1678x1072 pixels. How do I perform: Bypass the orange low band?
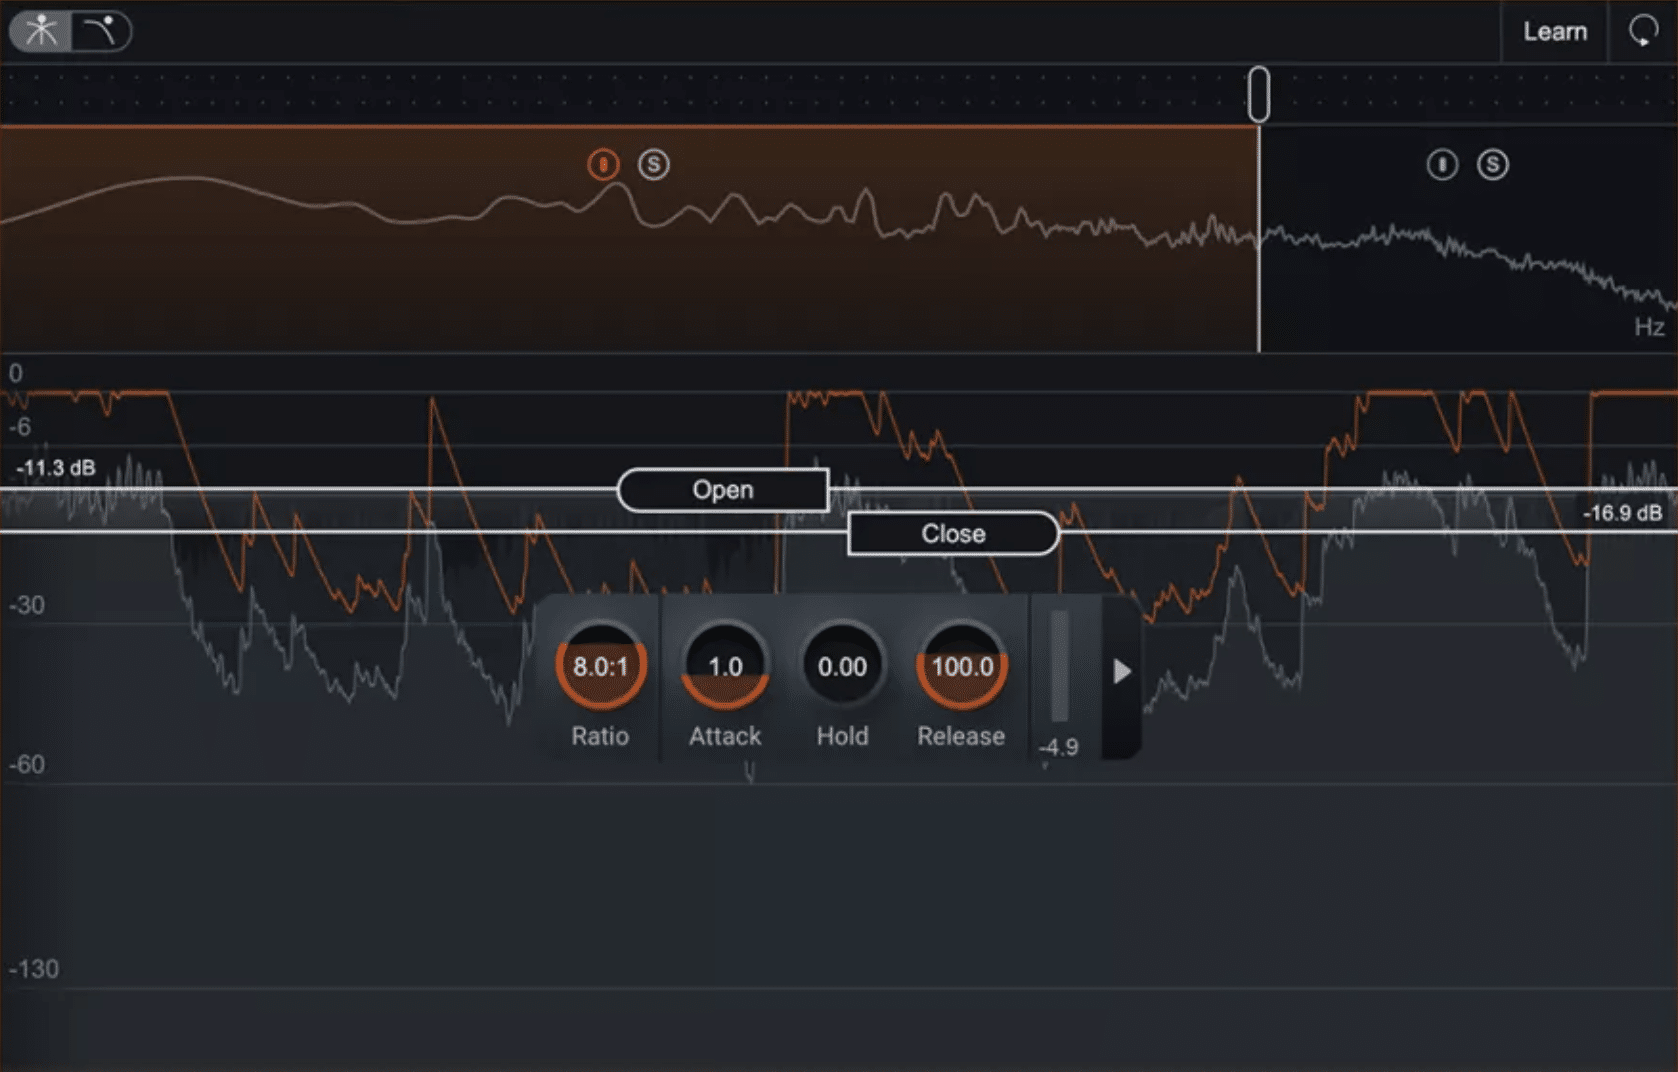click(603, 164)
